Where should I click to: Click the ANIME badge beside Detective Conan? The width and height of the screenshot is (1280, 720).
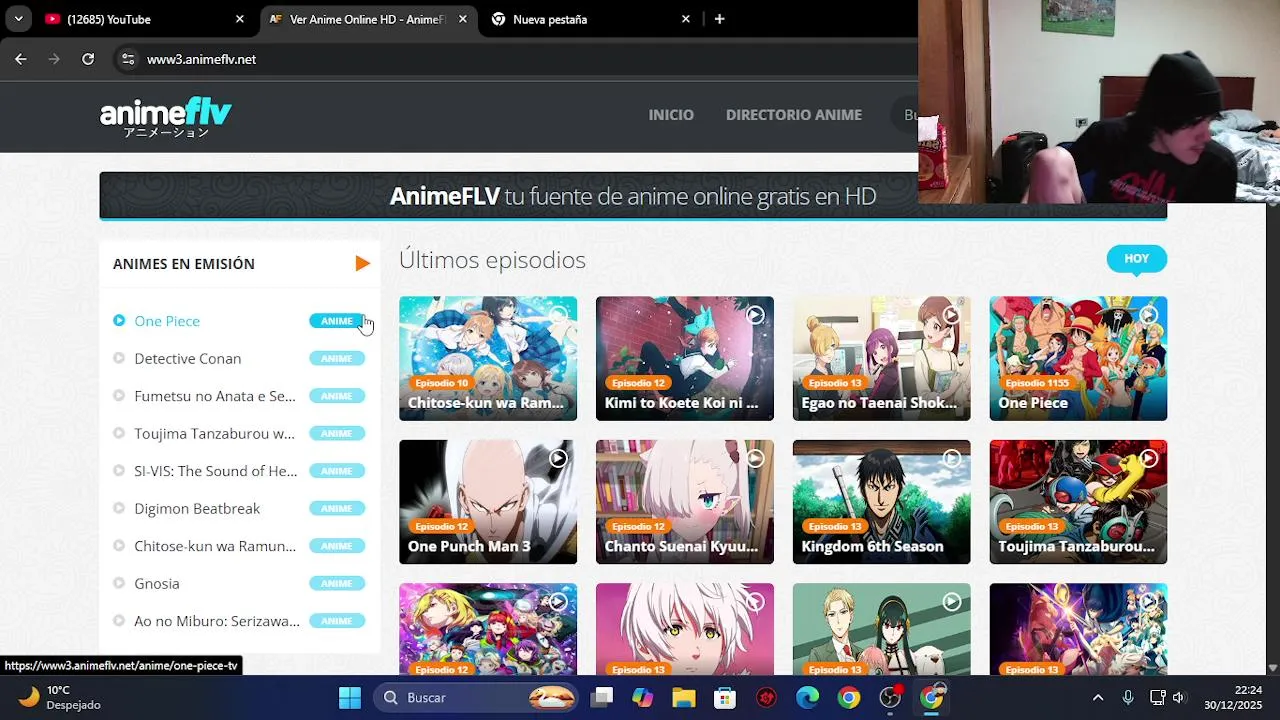pyautogui.click(x=337, y=358)
